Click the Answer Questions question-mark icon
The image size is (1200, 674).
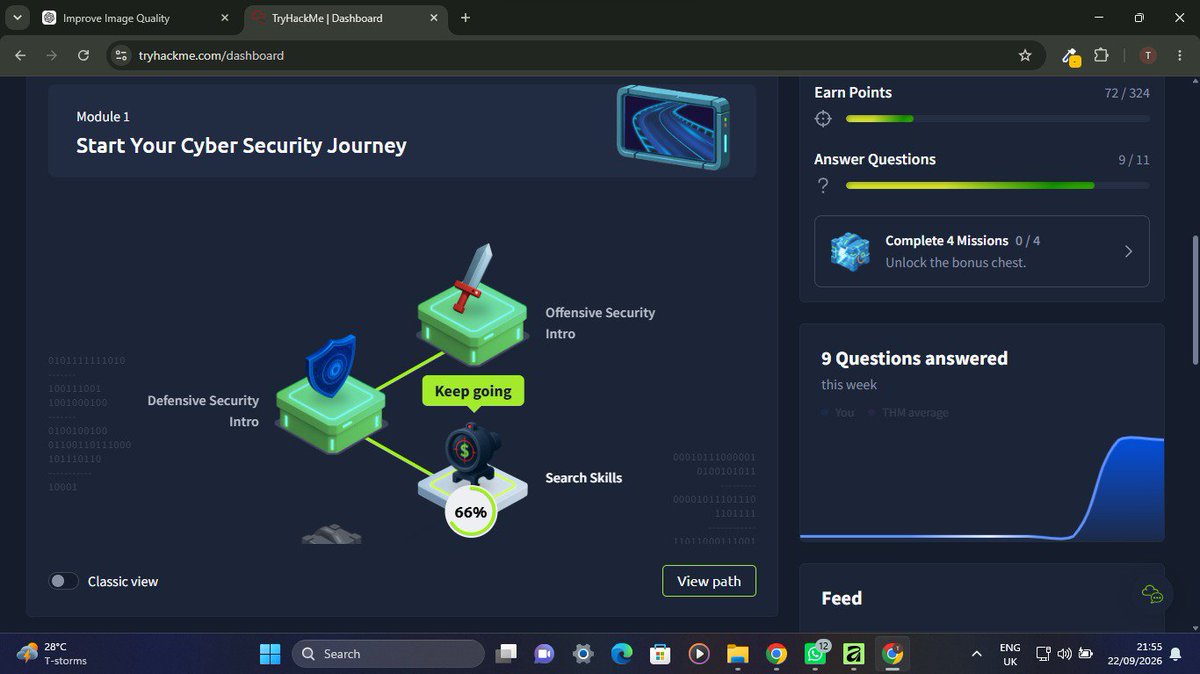[x=823, y=186]
